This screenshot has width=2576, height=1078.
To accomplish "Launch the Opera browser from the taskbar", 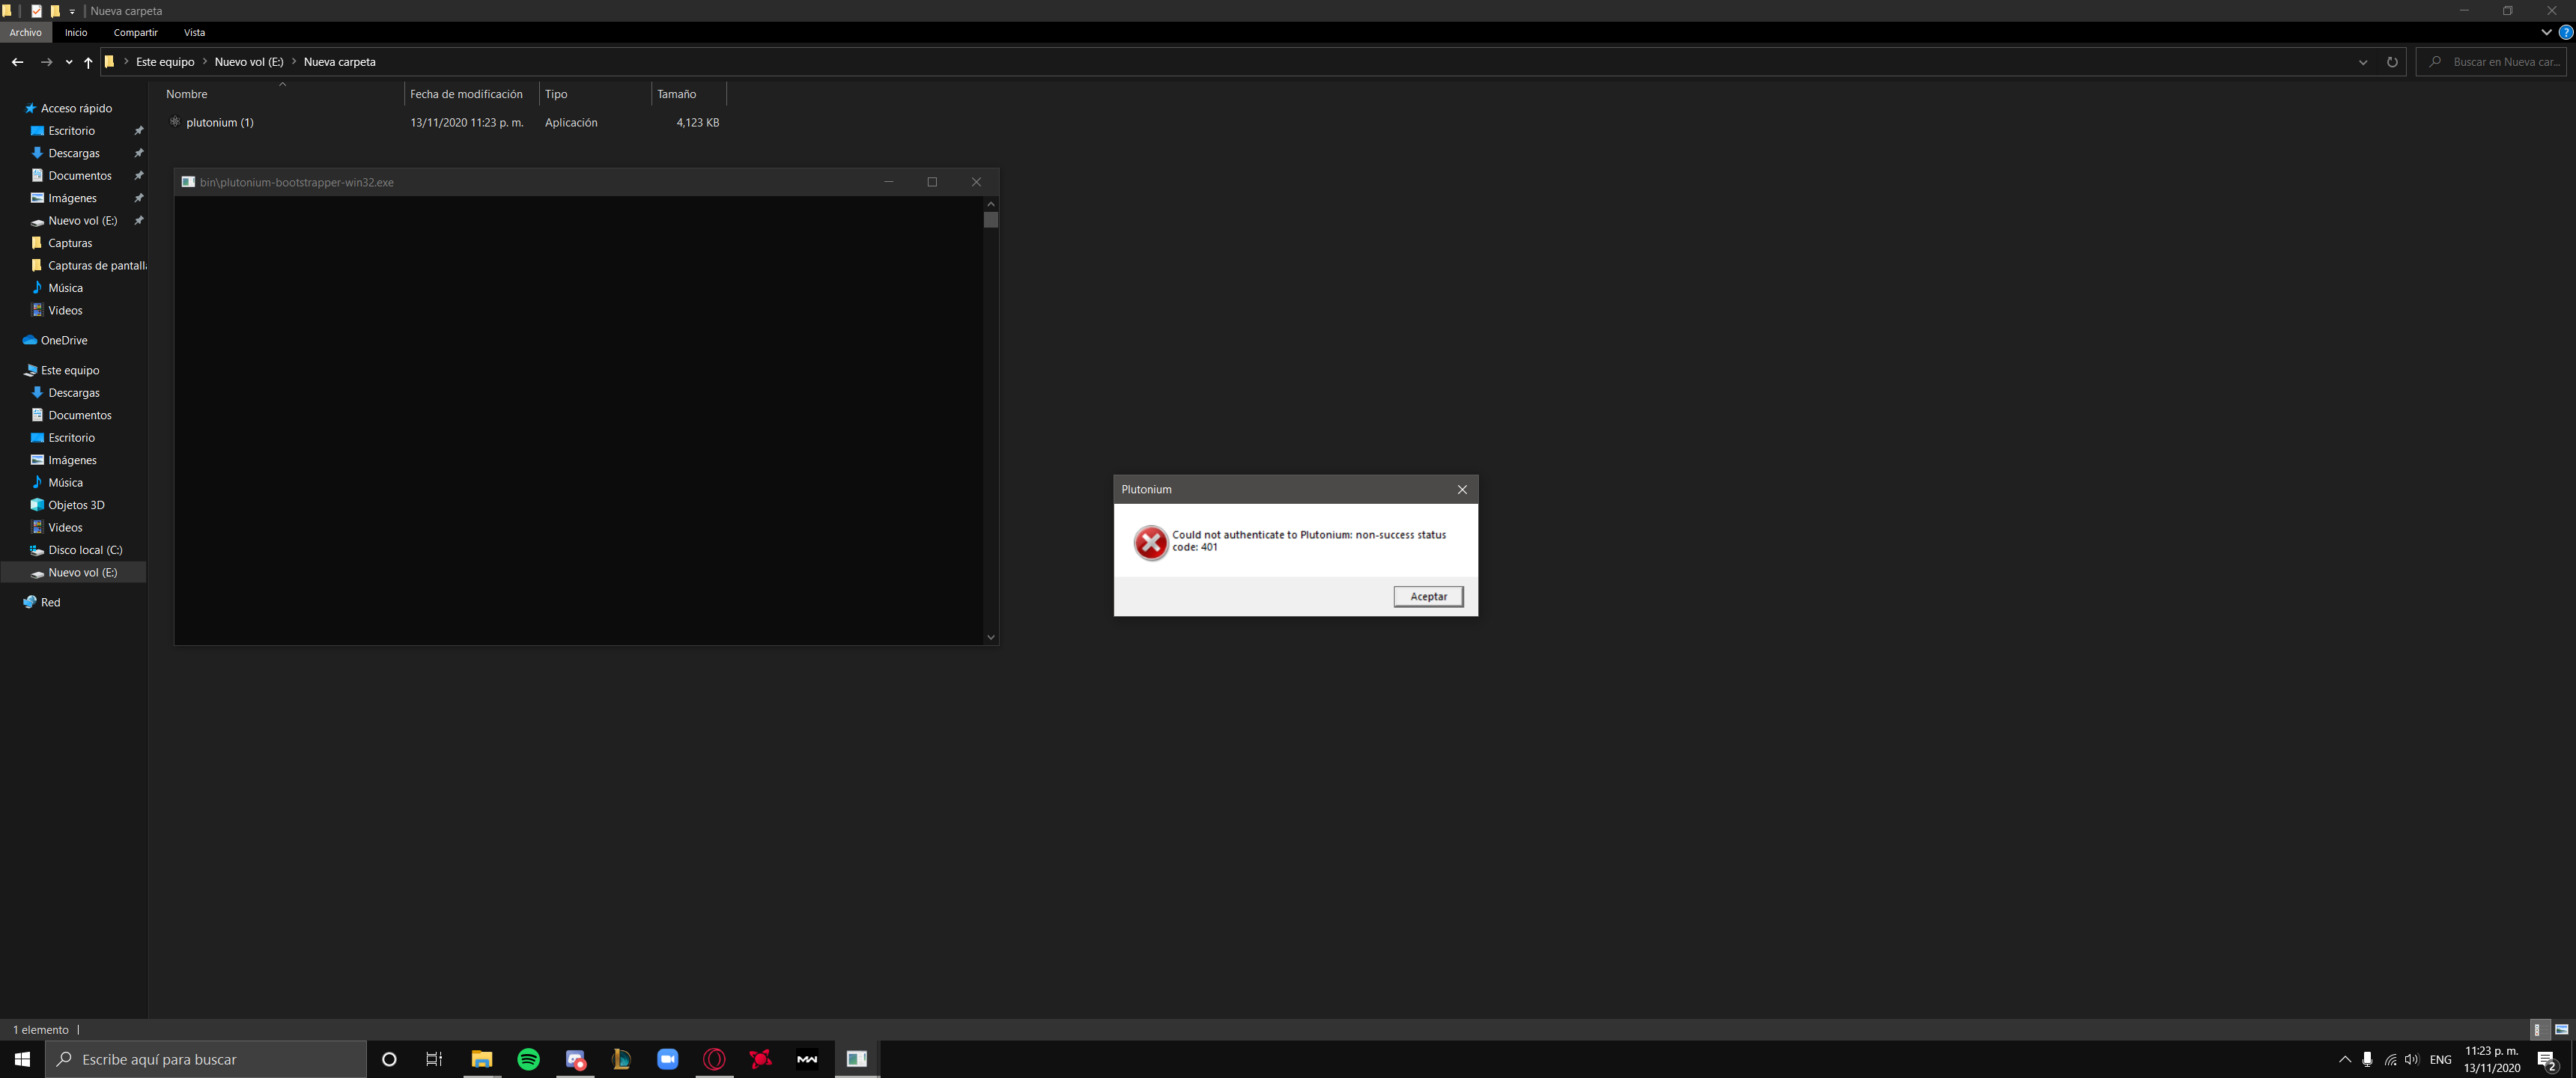I will (x=714, y=1059).
